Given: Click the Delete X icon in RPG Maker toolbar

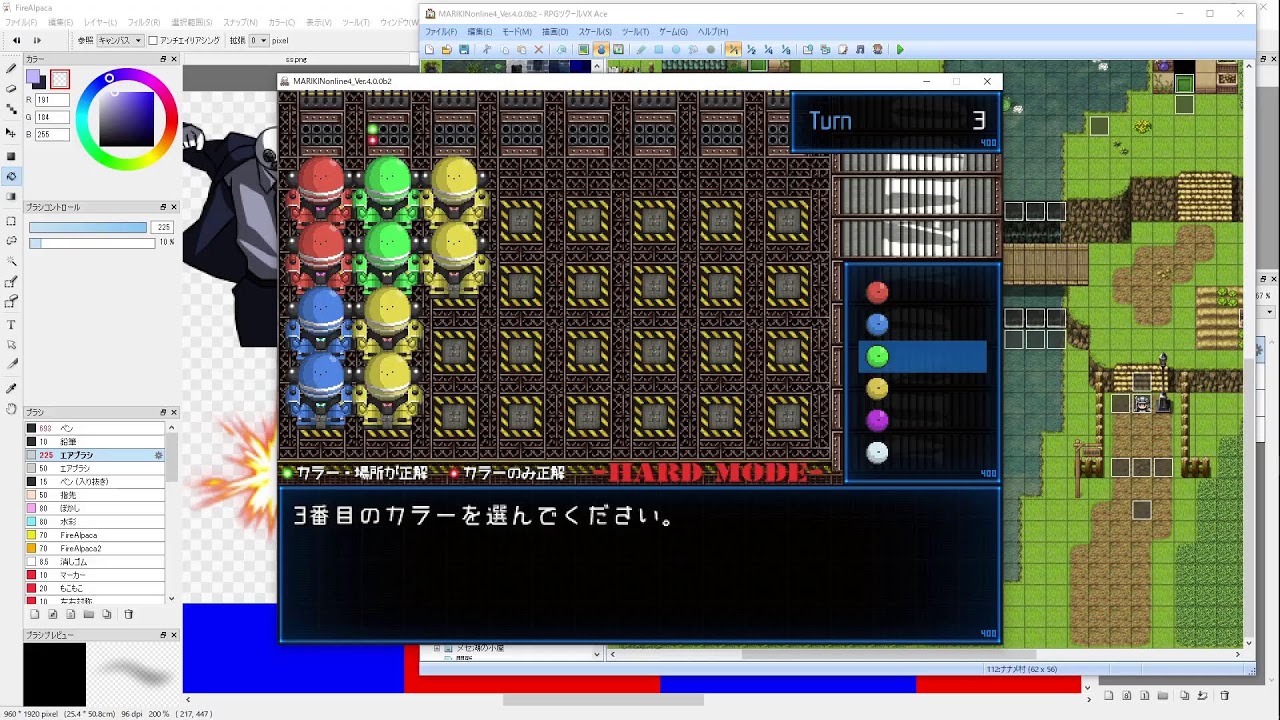Looking at the screenshot, I should coord(539,49).
